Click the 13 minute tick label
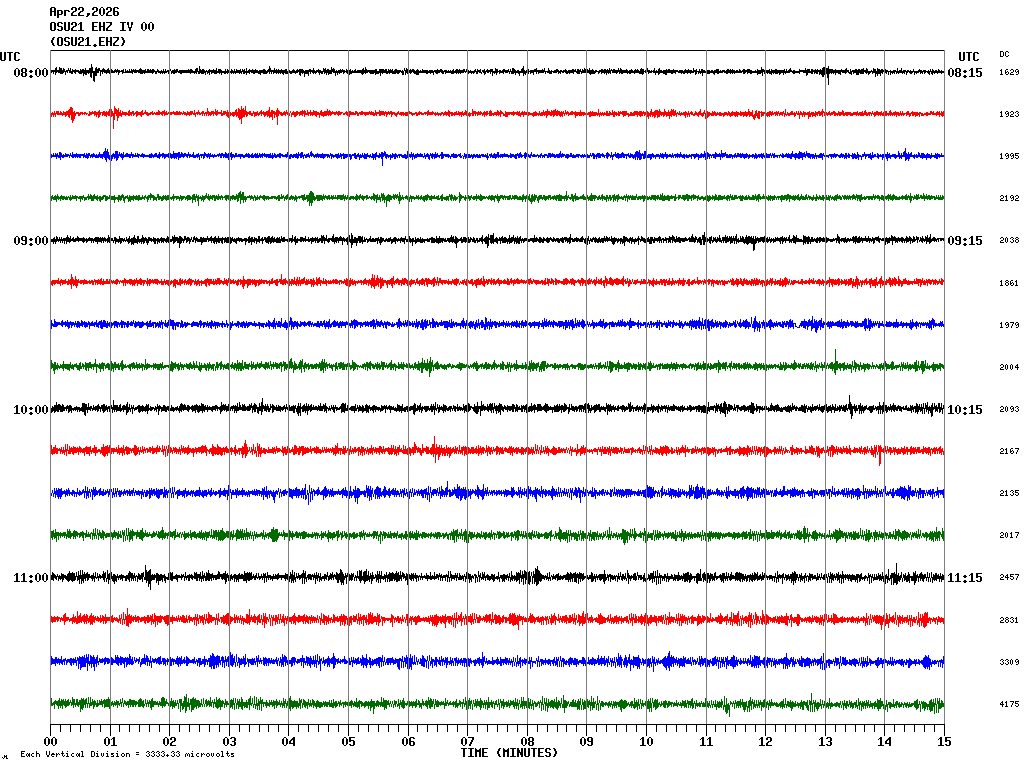Screen dimensions: 1024x768 coord(825,742)
